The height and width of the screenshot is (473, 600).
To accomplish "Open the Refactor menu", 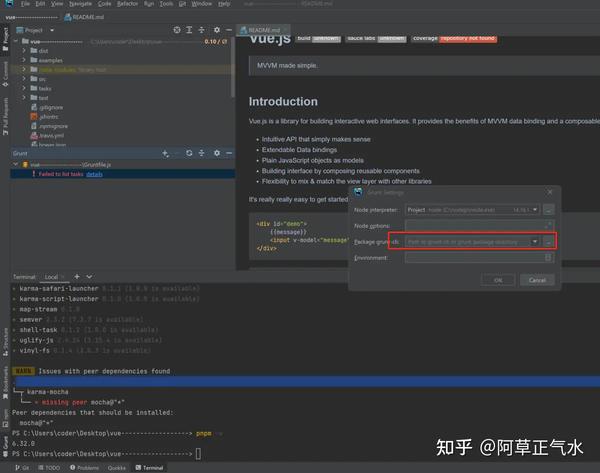I will (x=127, y=4).
